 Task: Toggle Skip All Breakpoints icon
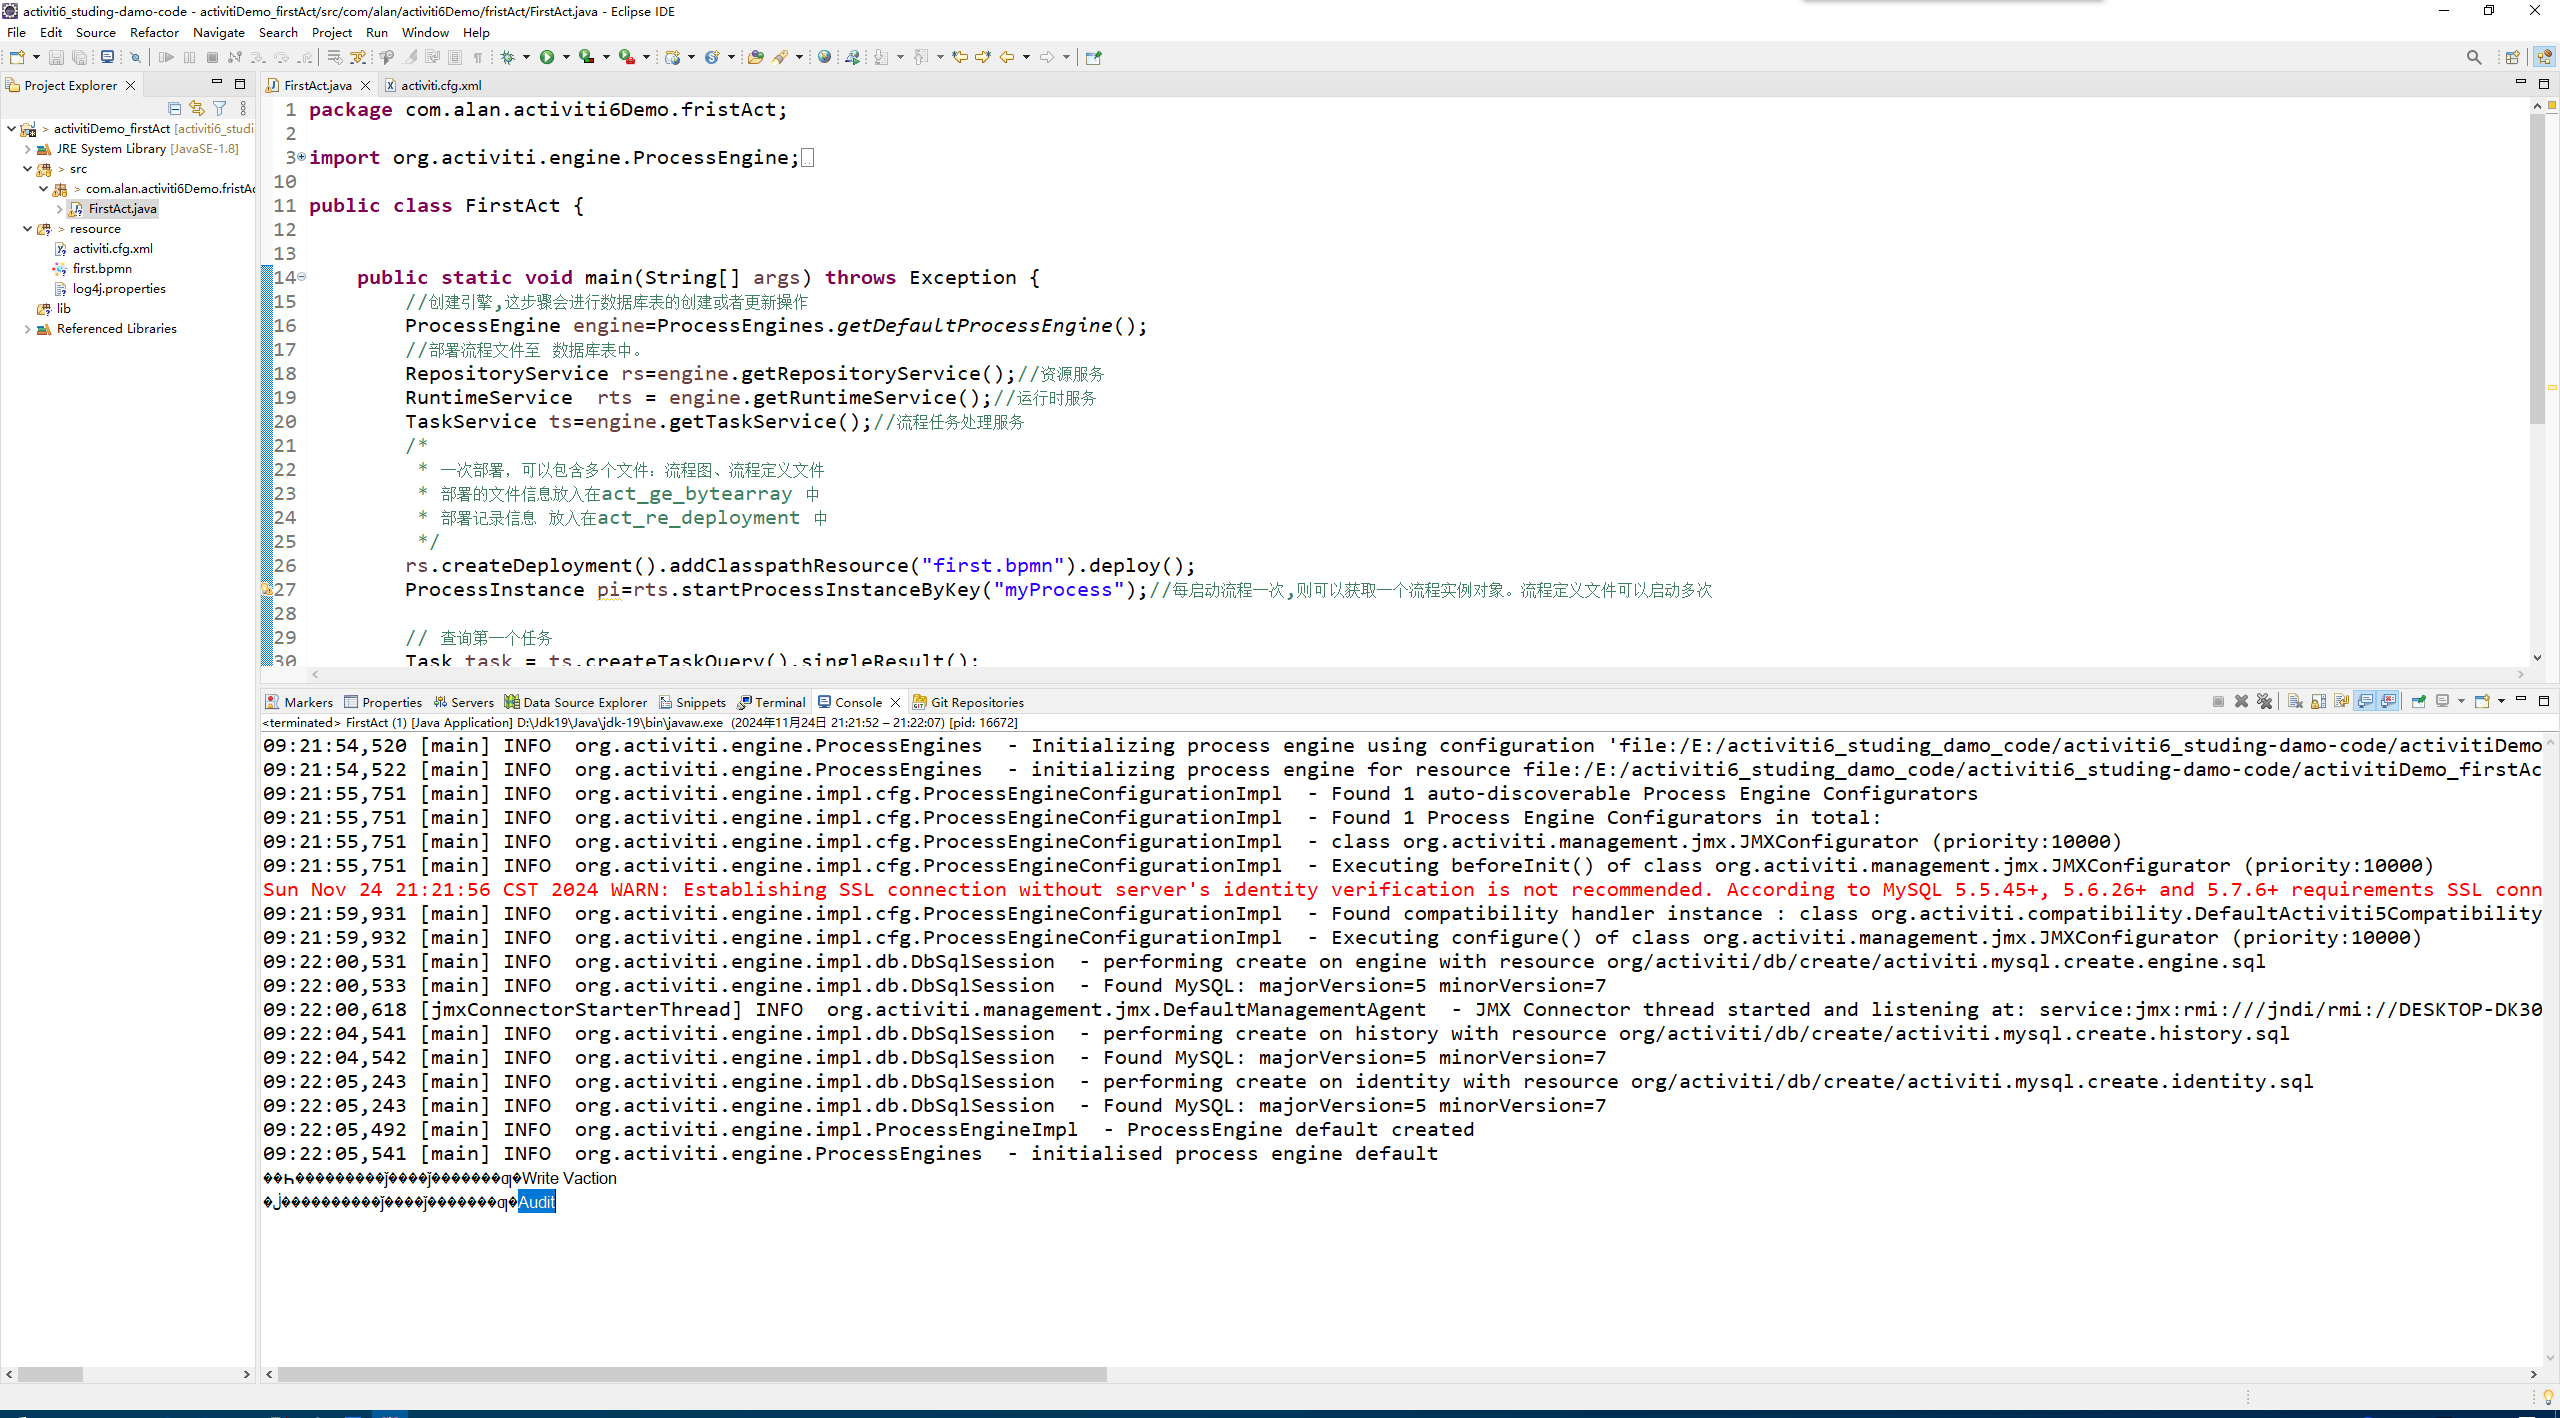(x=135, y=57)
